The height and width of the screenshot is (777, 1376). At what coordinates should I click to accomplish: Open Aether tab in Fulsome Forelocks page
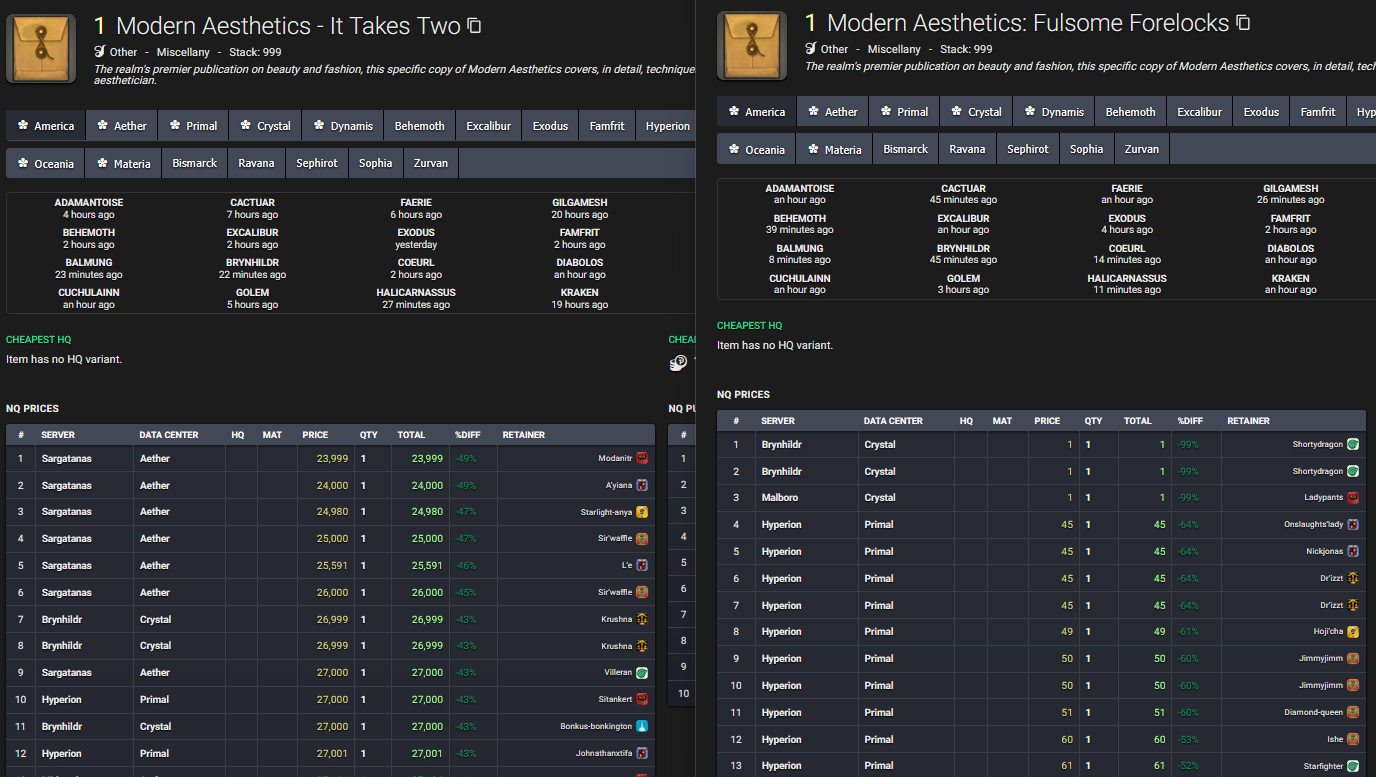(832, 112)
